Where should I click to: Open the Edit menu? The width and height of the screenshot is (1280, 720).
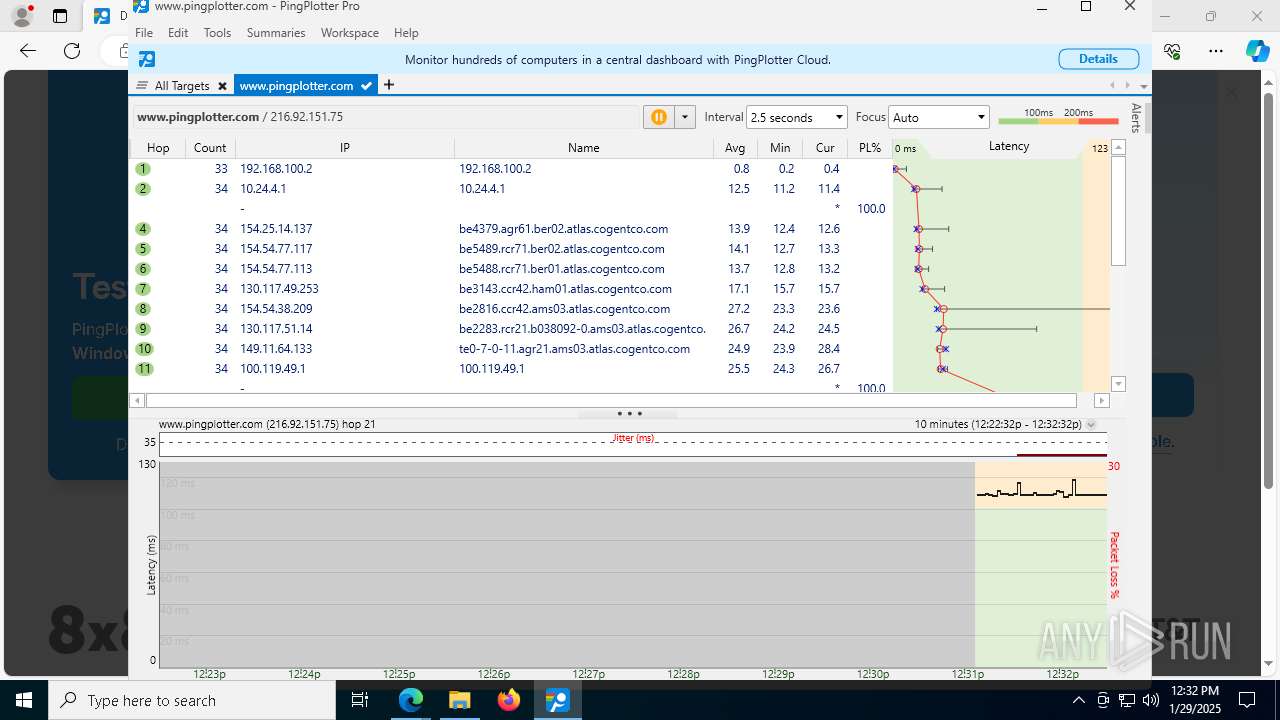point(178,33)
